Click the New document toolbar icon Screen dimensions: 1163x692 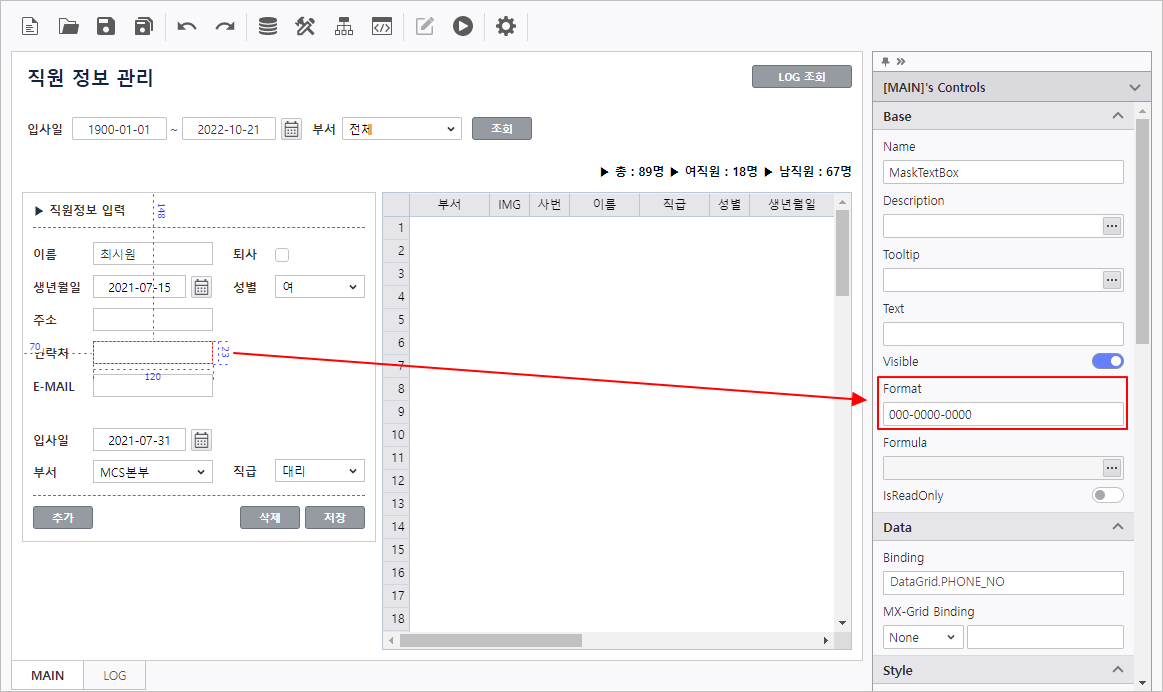point(30,27)
